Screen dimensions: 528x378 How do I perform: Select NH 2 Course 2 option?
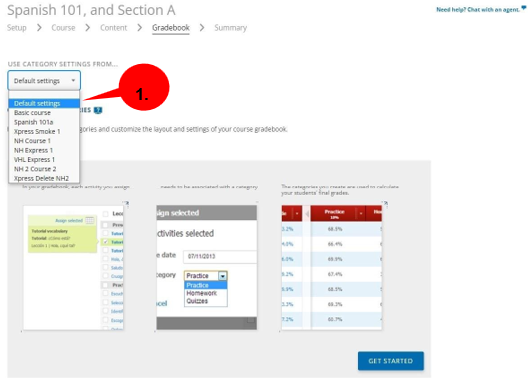[44, 169]
